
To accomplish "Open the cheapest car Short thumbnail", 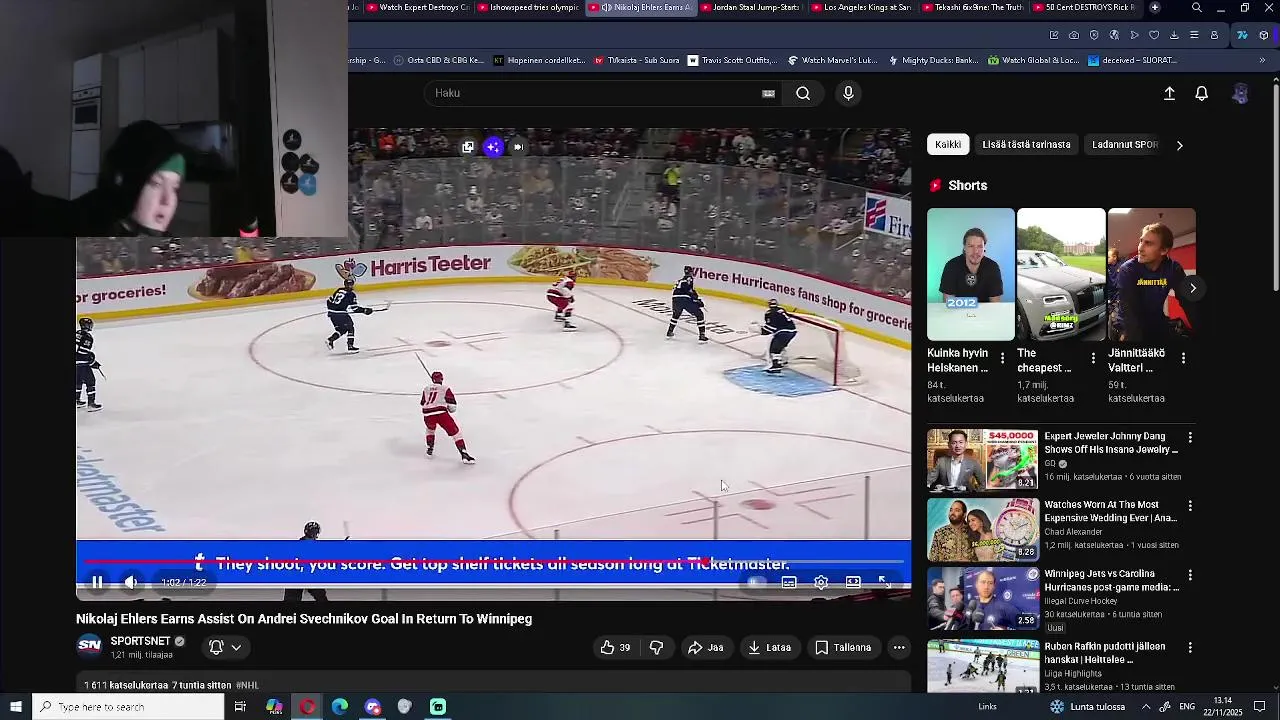I will coord(1061,275).
